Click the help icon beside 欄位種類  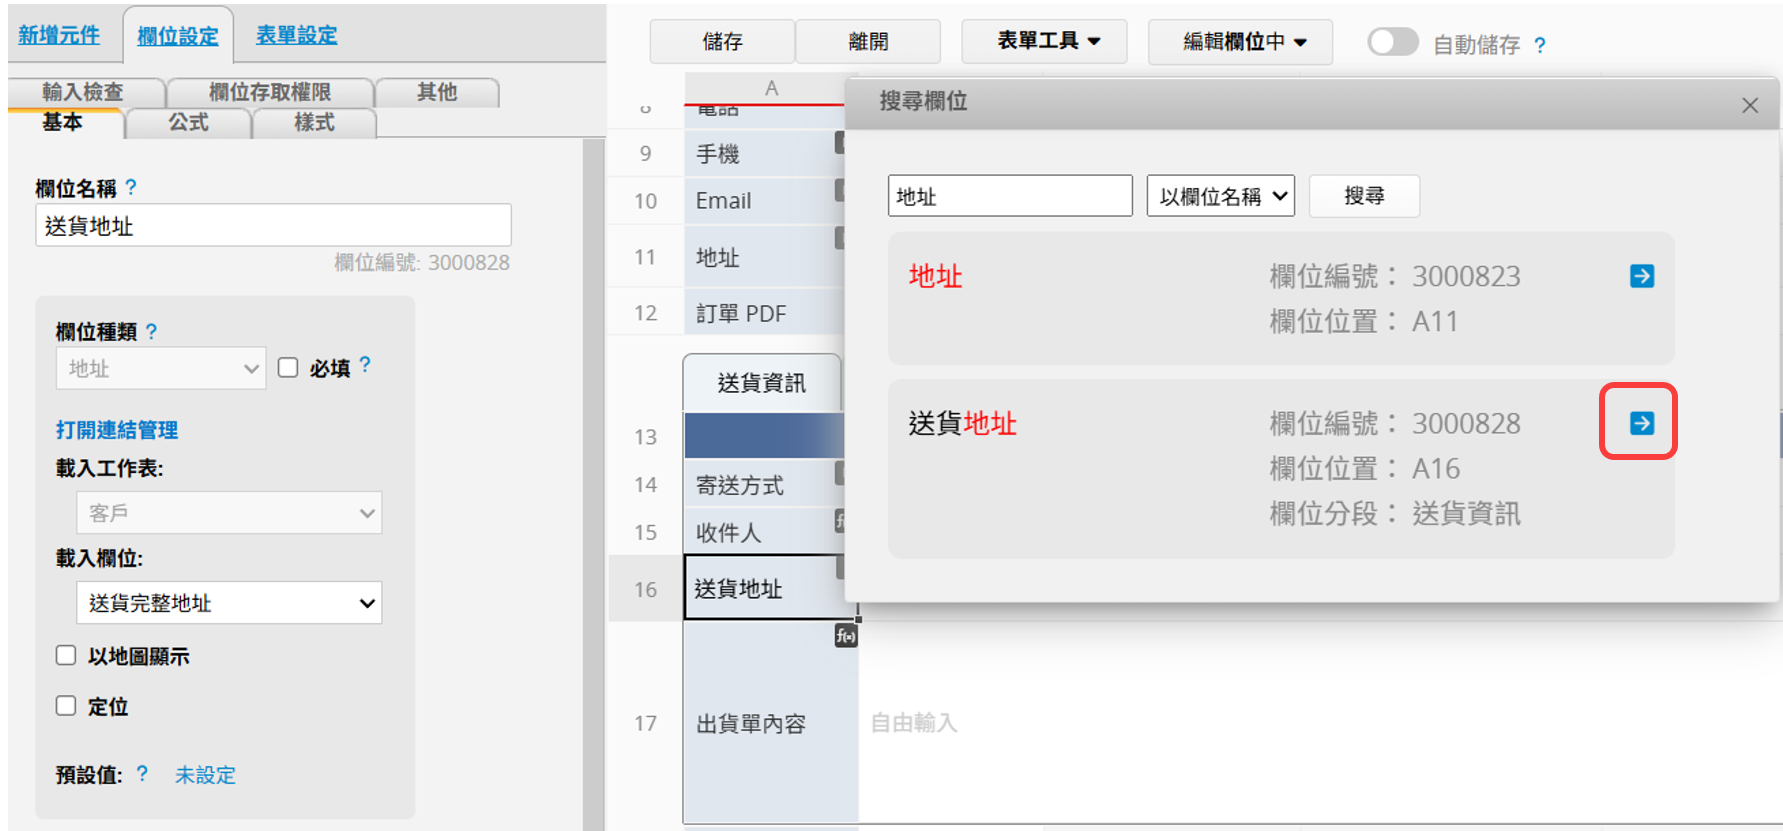[151, 331]
